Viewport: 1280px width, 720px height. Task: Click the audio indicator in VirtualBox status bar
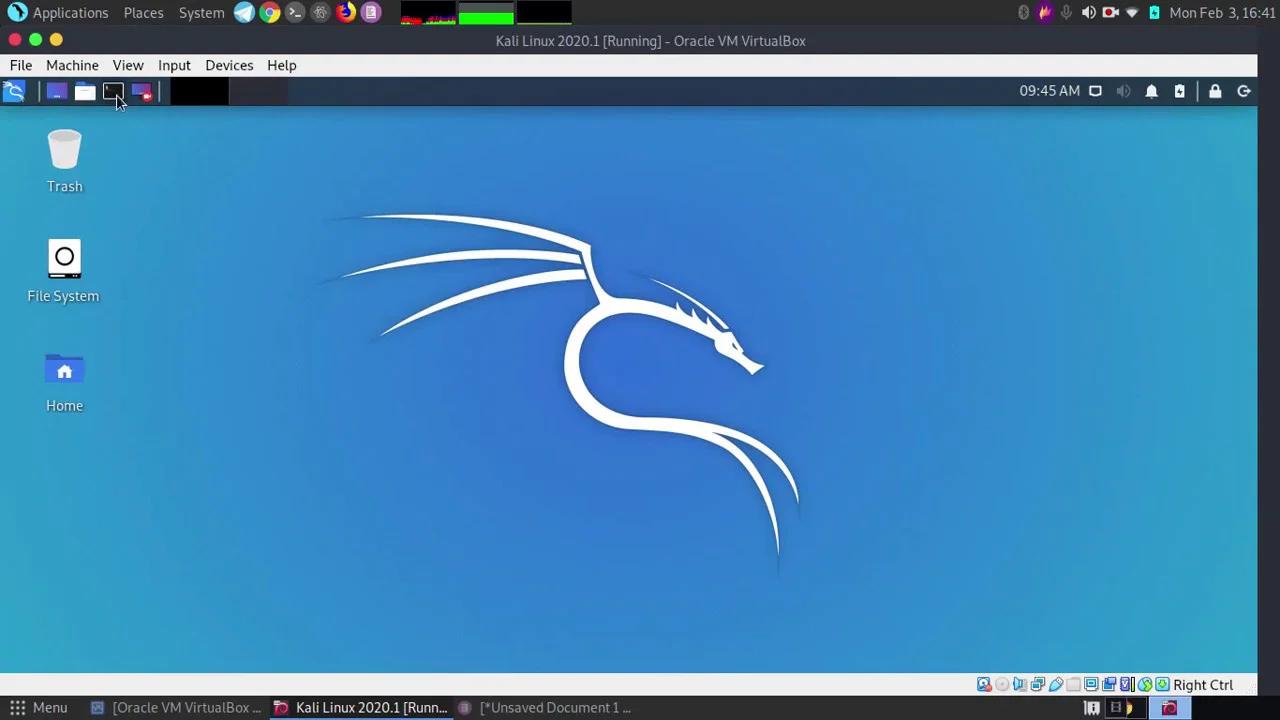tap(1019, 685)
